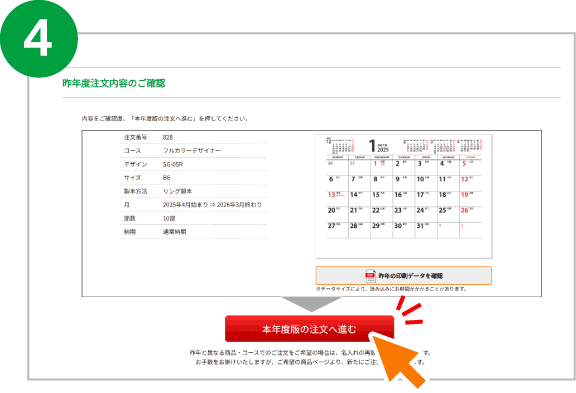Click the 納期 label
Viewport: 576px width, 393px height.
[130, 232]
